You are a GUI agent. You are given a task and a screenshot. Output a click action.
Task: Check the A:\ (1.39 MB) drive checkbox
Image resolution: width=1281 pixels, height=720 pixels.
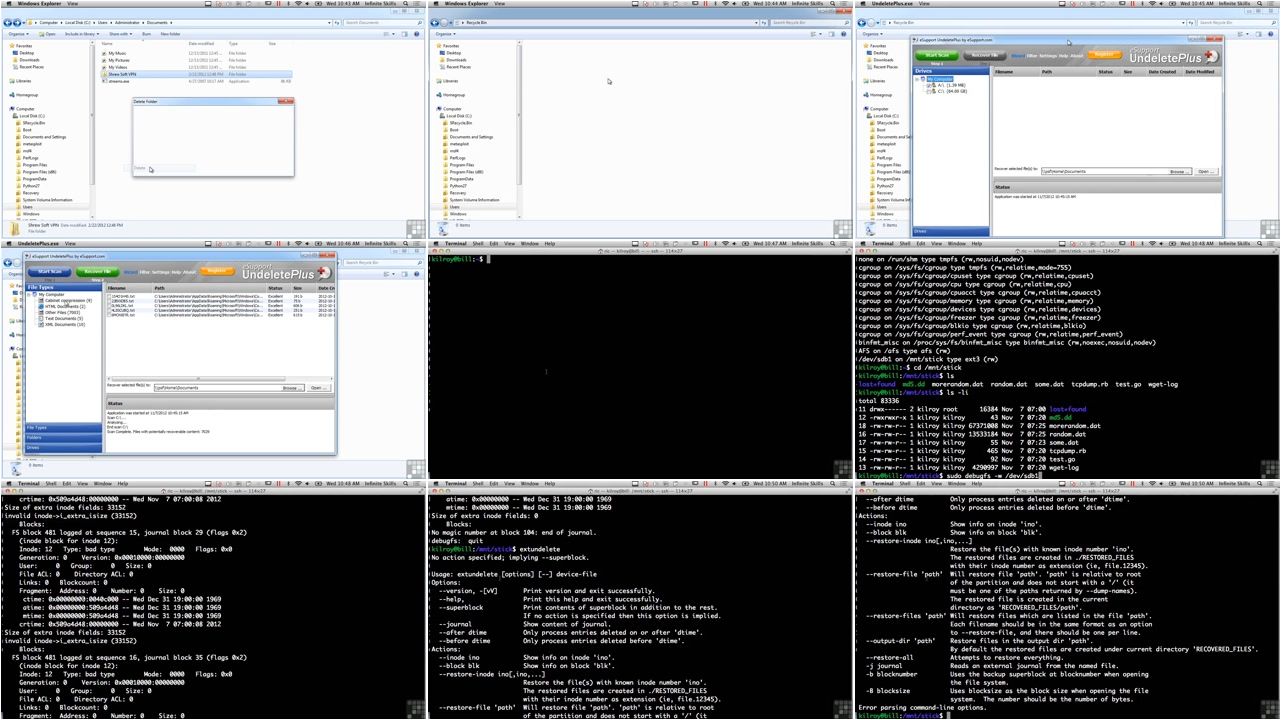coord(929,85)
